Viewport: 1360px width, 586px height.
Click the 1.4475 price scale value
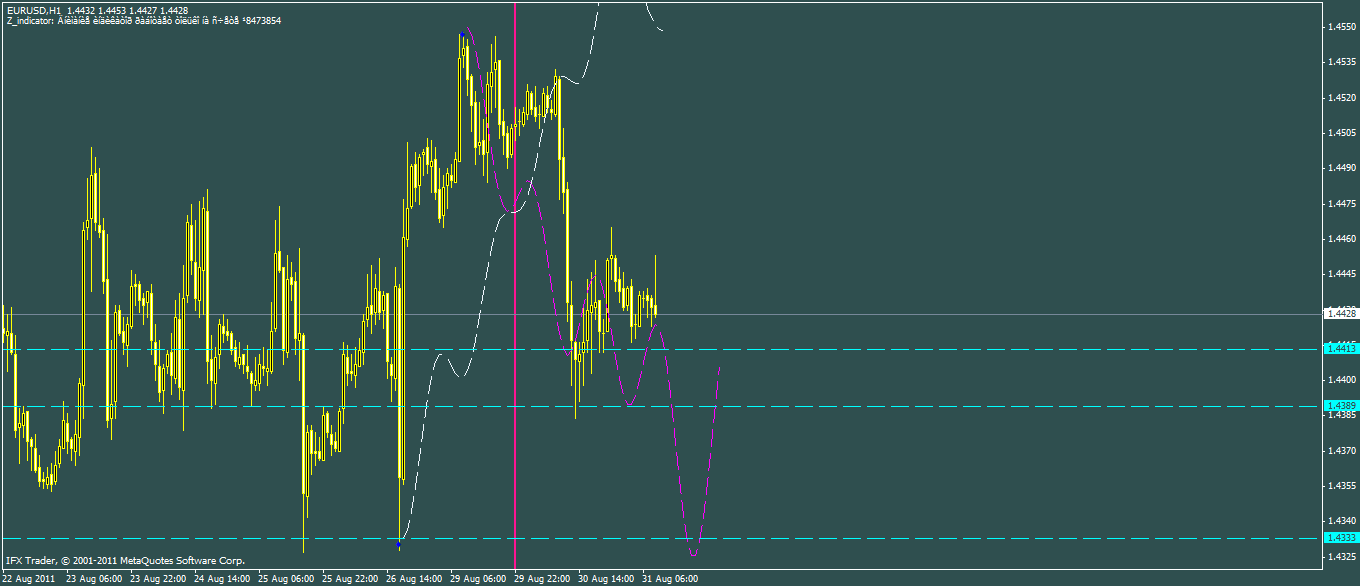1341,204
